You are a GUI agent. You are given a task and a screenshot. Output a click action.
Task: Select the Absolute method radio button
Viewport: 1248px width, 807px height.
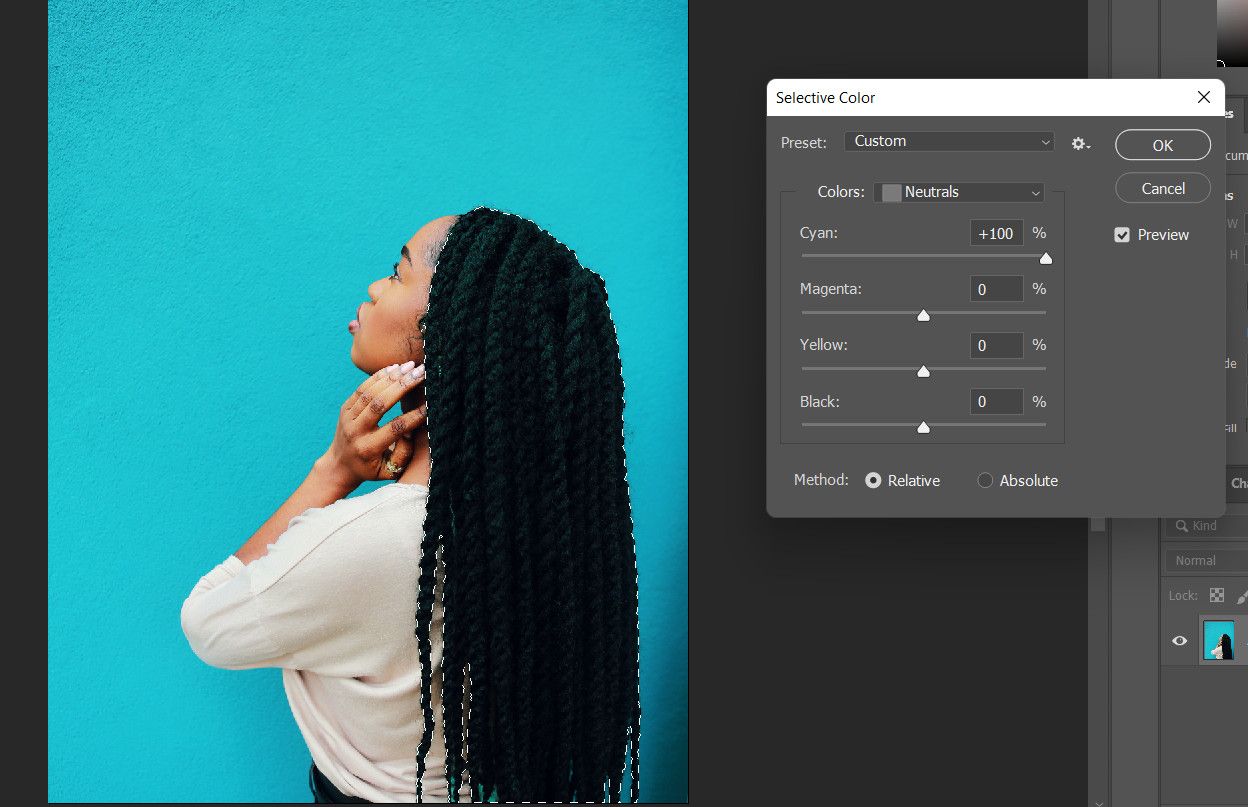pos(985,480)
